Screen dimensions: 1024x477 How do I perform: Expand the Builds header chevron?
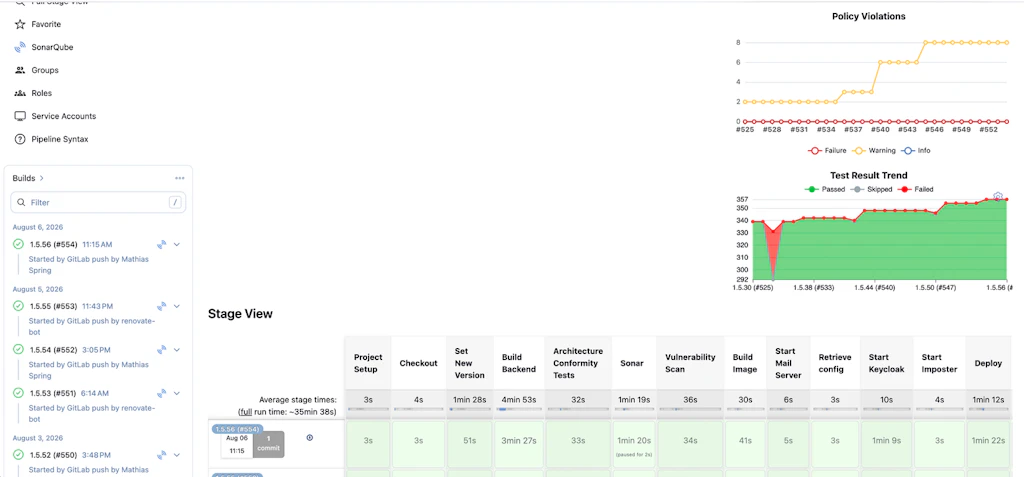(42, 178)
